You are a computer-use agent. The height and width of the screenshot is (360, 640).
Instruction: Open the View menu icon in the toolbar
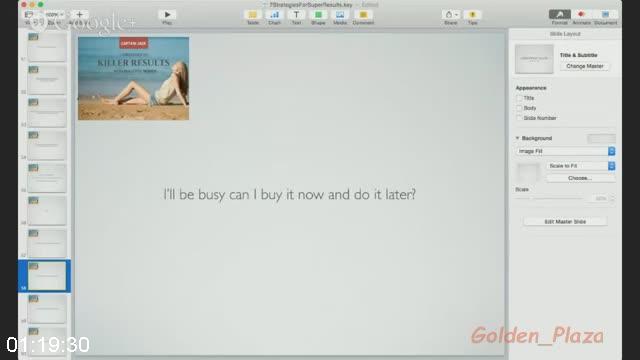point(29,15)
